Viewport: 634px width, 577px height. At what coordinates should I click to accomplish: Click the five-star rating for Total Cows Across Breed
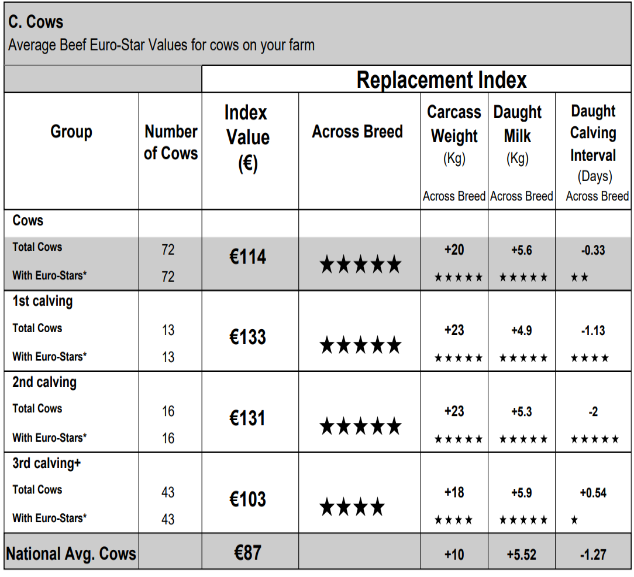(360, 265)
